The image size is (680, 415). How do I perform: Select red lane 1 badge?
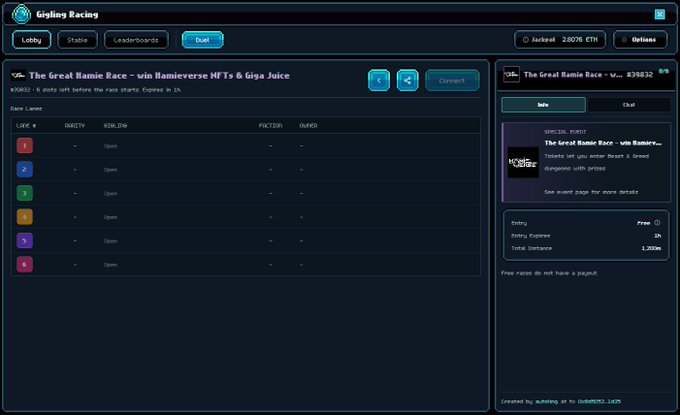25,146
